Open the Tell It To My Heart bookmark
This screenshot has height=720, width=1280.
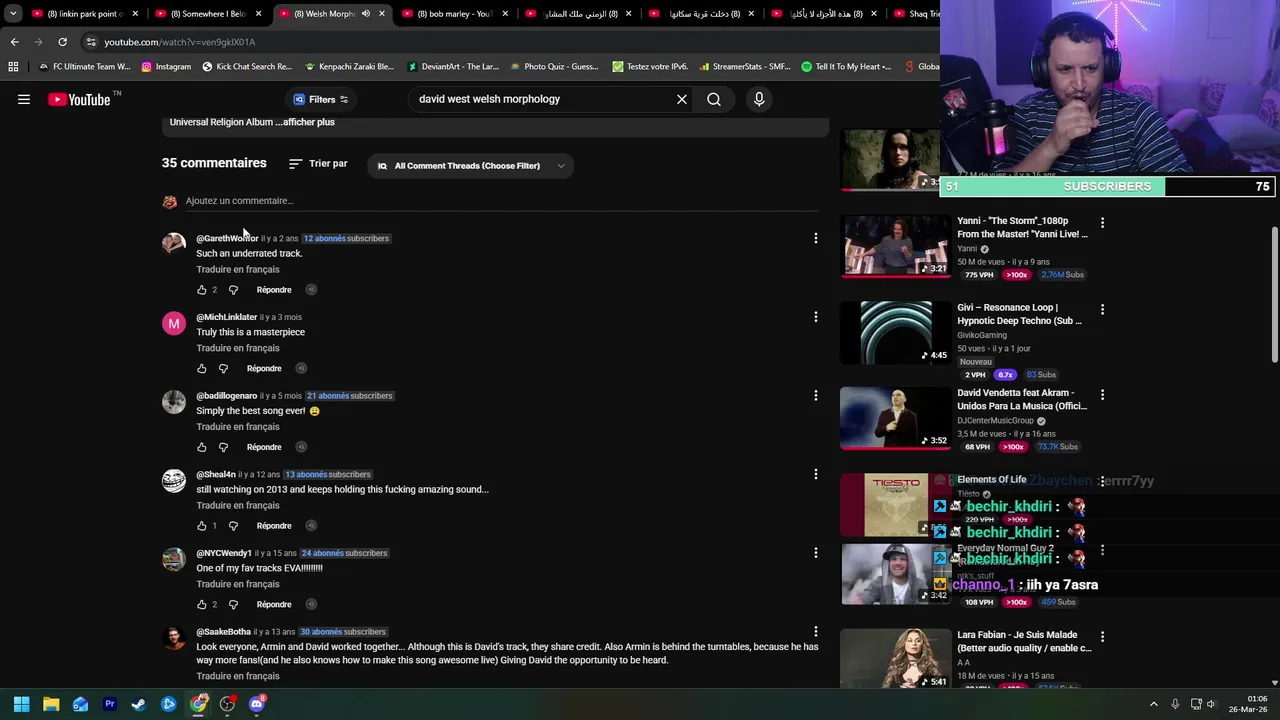point(847,67)
